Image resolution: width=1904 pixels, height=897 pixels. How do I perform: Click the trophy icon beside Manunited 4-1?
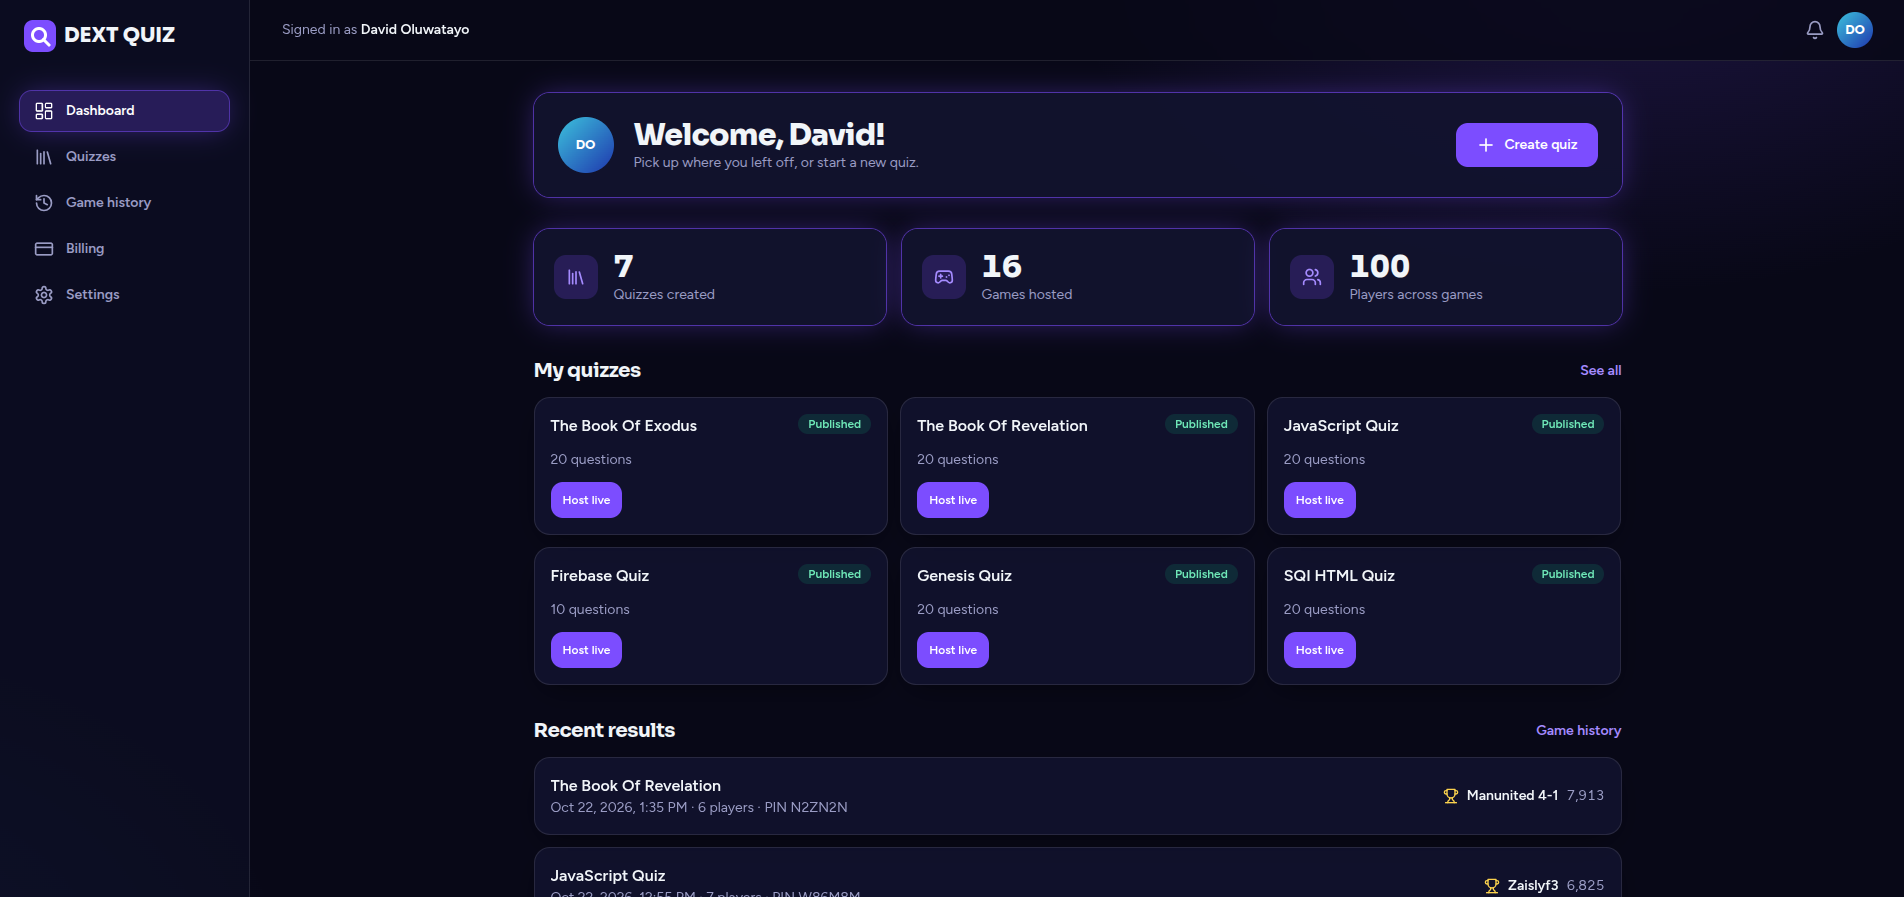point(1451,796)
